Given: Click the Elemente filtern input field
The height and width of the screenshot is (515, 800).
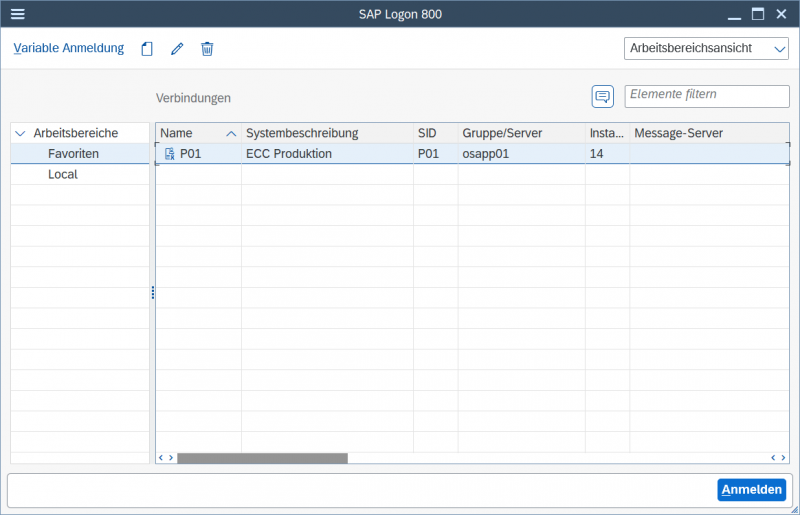Looking at the screenshot, I should (x=707, y=96).
